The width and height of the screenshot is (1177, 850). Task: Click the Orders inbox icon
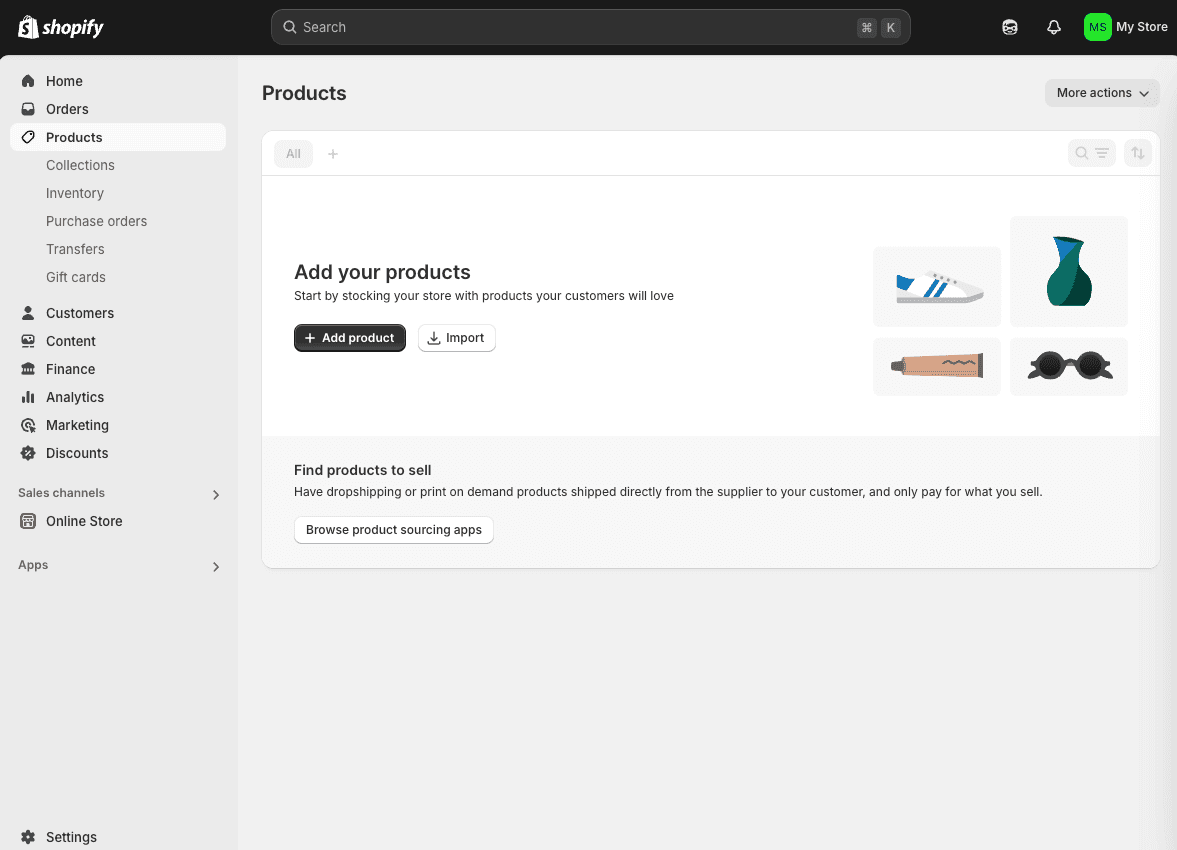tap(28, 109)
